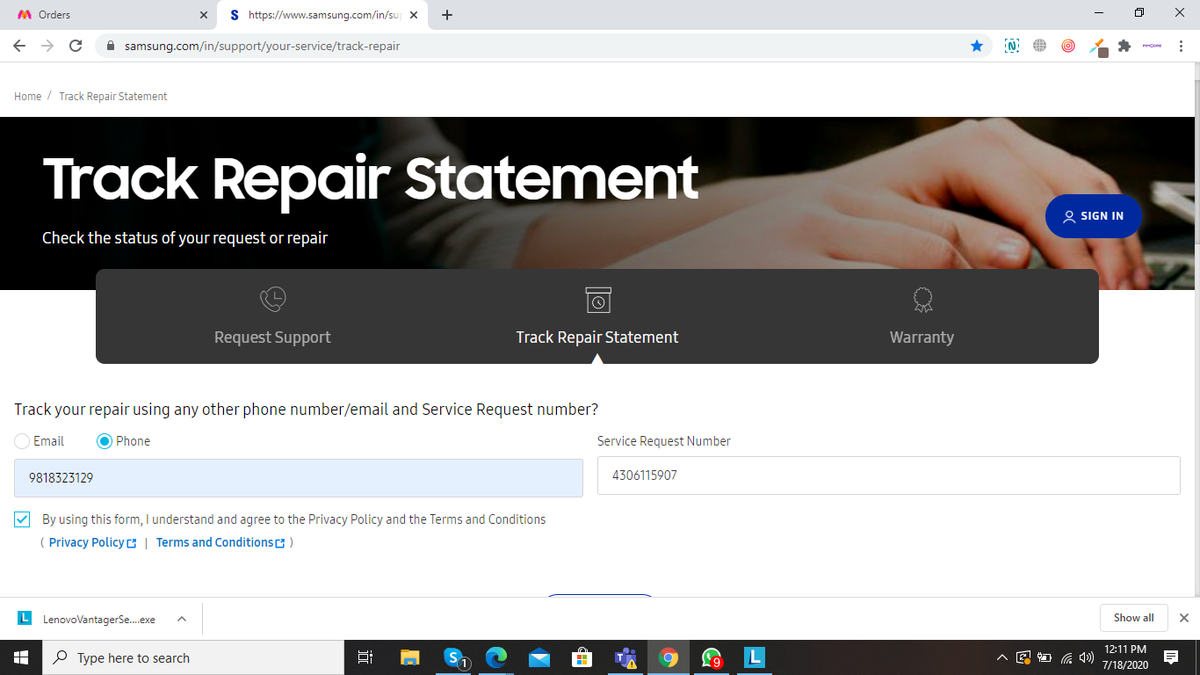View site security lock information
The width and height of the screenshot is (1200, 675).
(110, 46)
